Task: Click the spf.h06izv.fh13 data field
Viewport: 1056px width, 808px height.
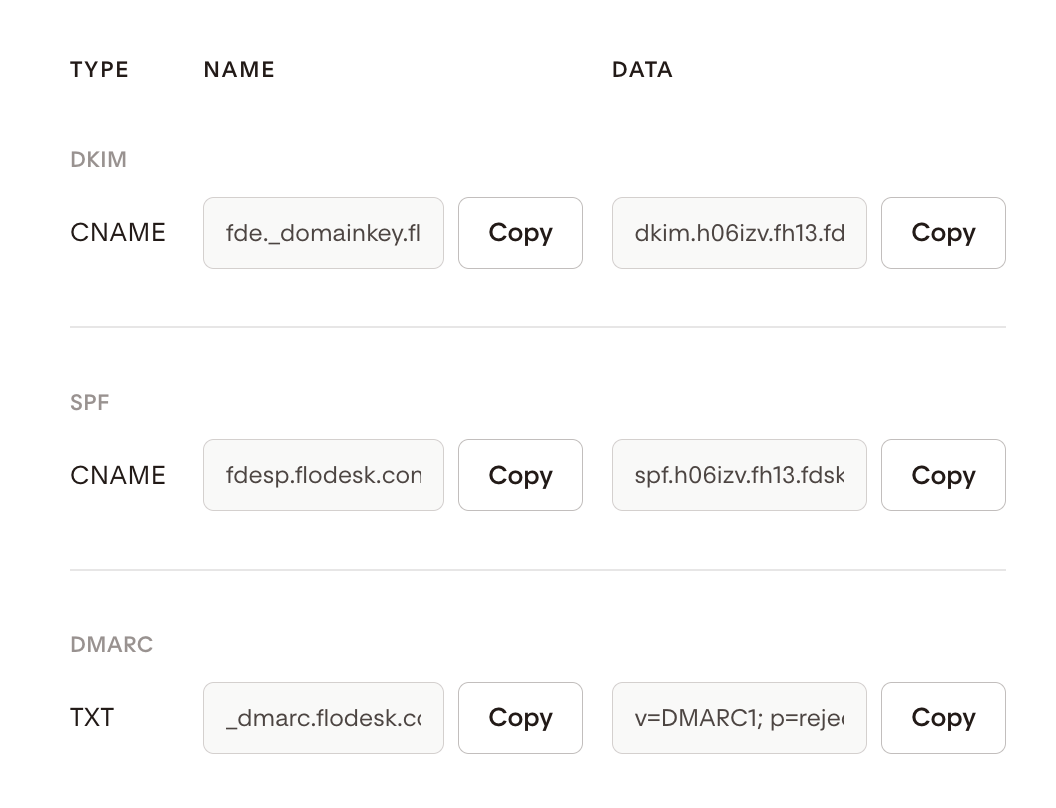Action: (x=739, y=475)
